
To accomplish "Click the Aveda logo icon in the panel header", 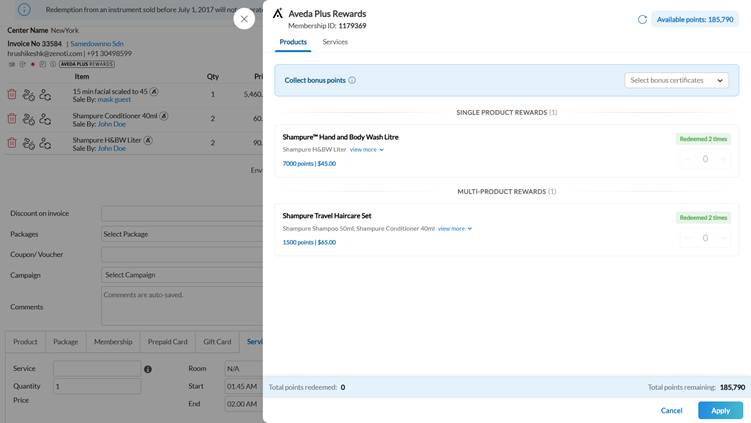I will [x=278, y=14].
